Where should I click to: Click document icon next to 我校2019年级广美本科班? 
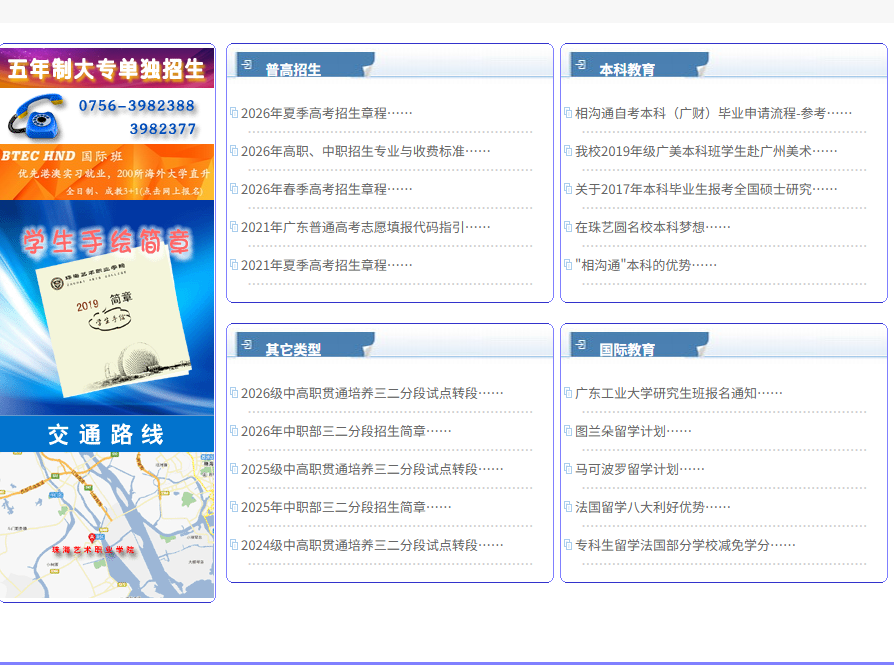click(x=568, y=151)
